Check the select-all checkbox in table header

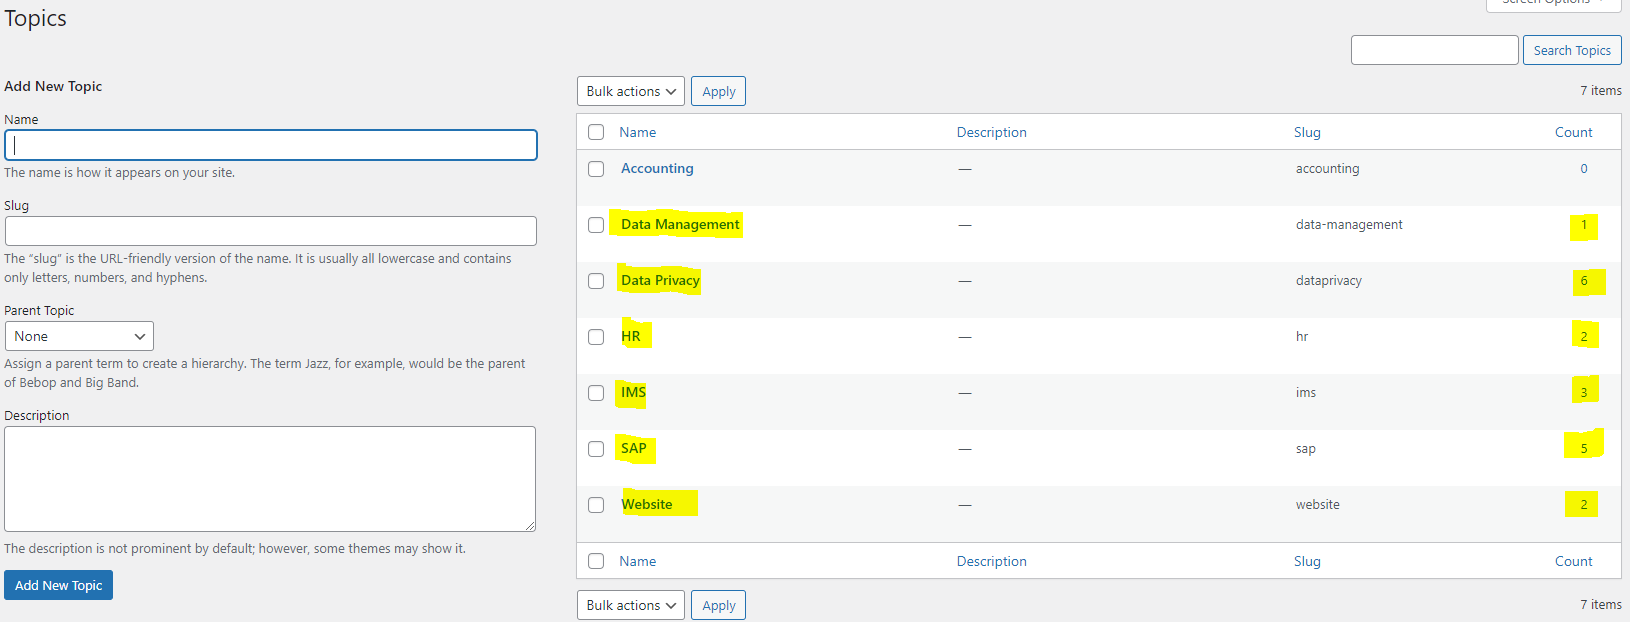[x=596, y=132]
